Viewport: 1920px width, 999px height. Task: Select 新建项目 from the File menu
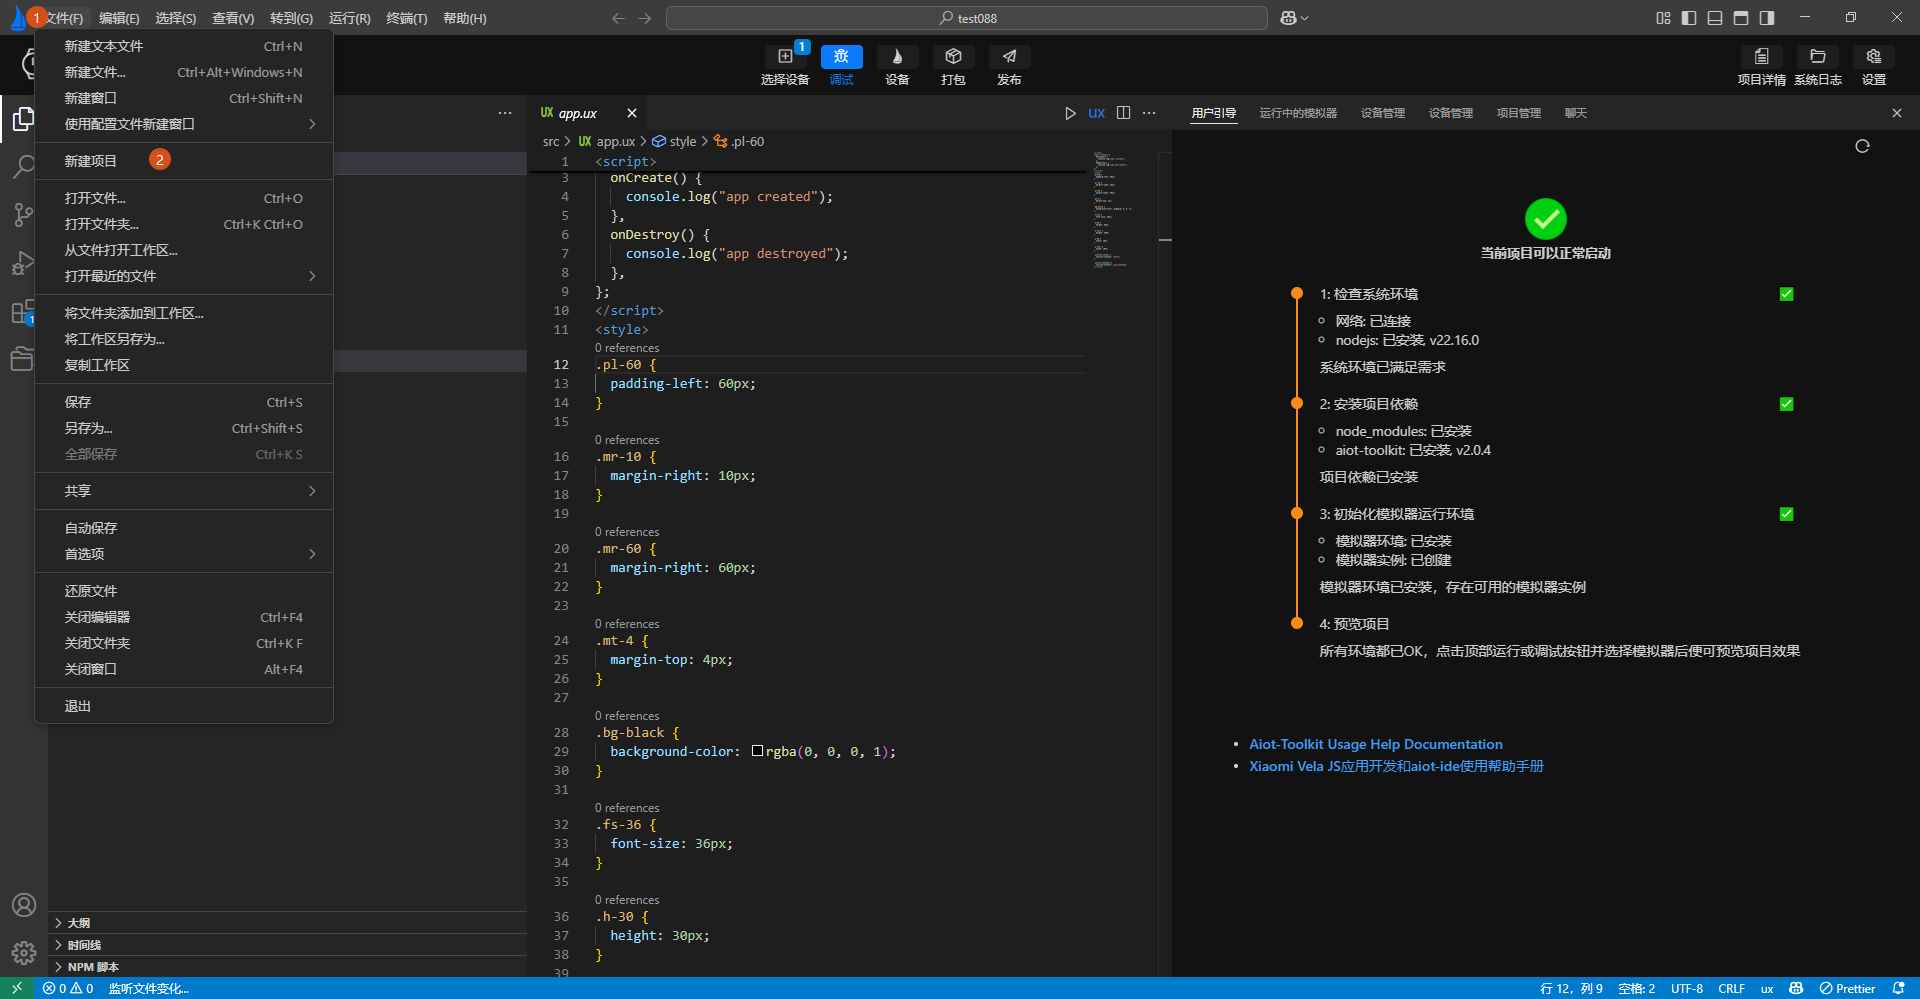pyautogui.click(x=91, y=161)
